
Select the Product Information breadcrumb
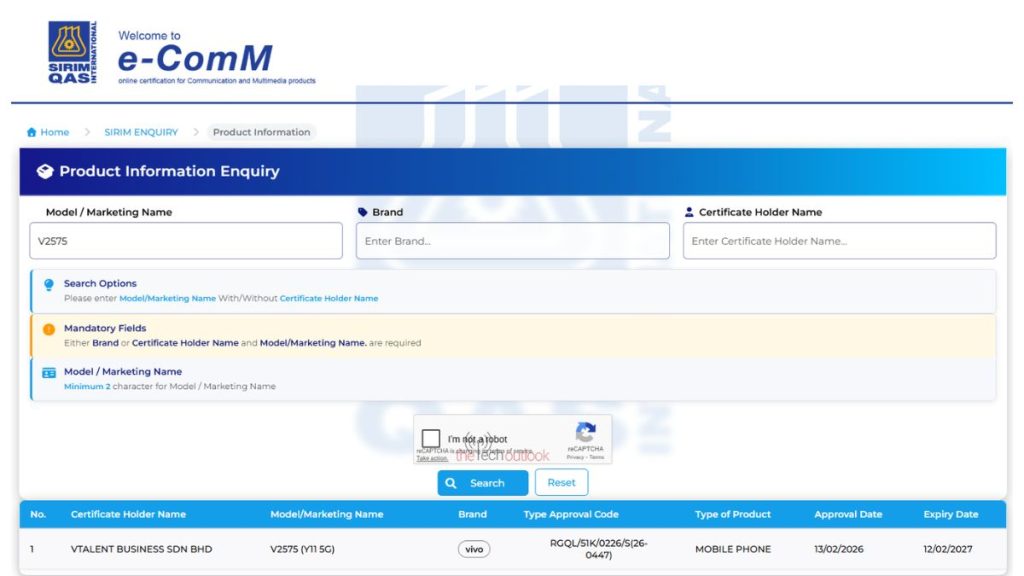(x=261, y=132)
